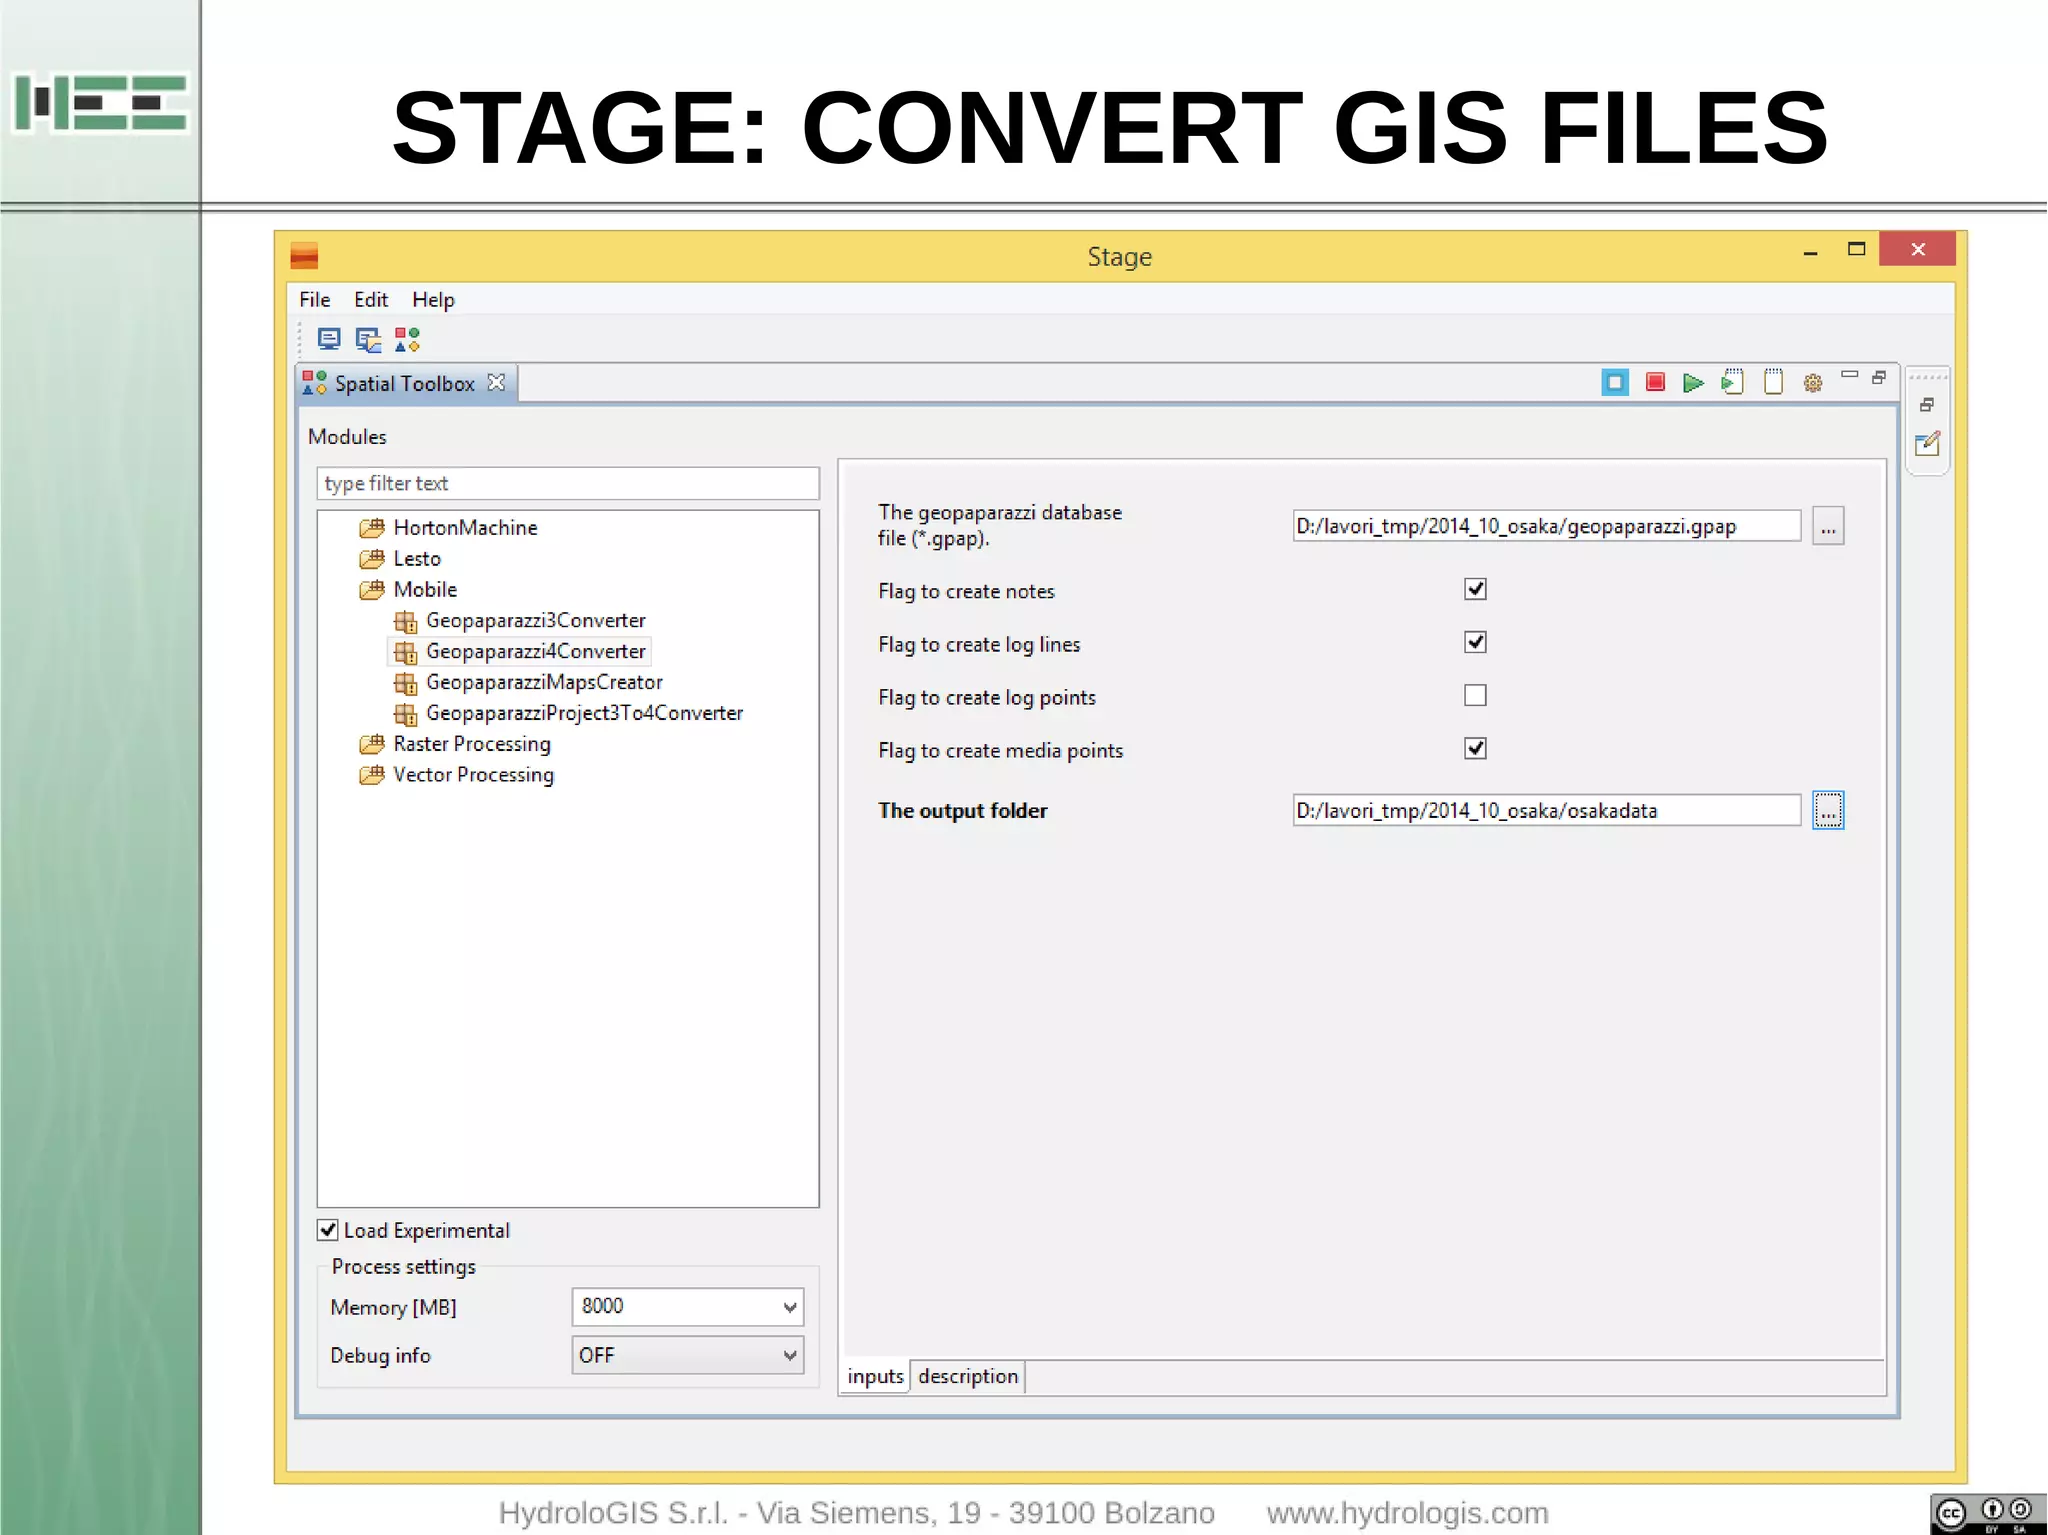Open Spatial Toolbox via colored shapes toolbar icon
2048x1535 pixels.
[x=407, y=340]
